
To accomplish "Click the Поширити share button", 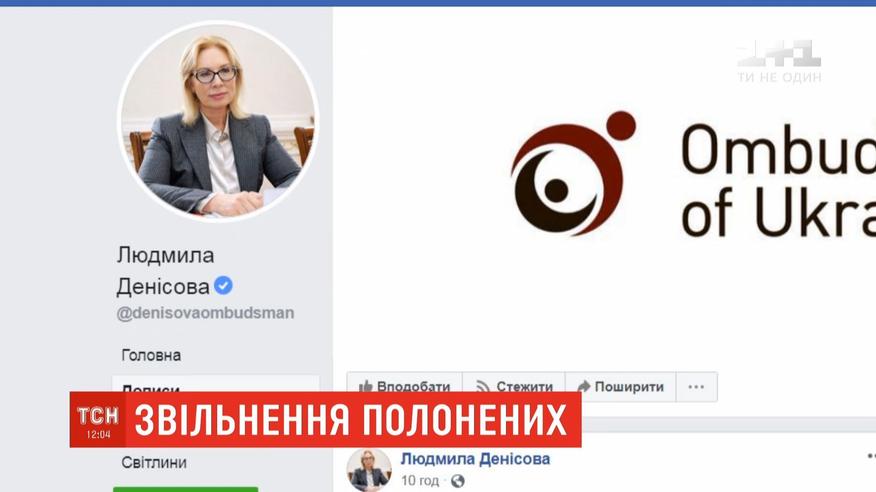I will 621,386.
